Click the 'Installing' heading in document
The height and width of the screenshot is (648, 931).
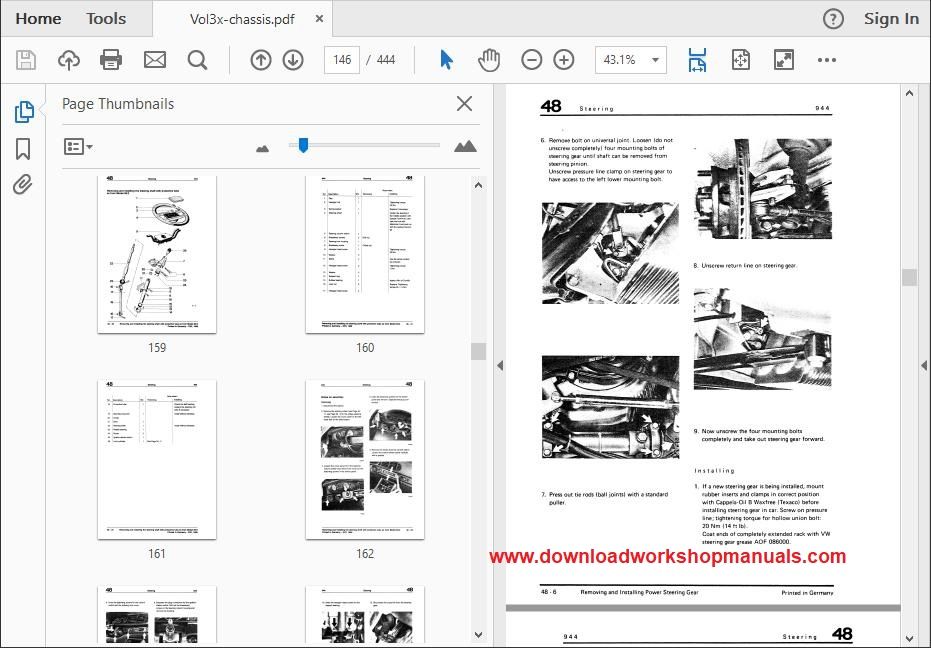[x=714, y=470]
